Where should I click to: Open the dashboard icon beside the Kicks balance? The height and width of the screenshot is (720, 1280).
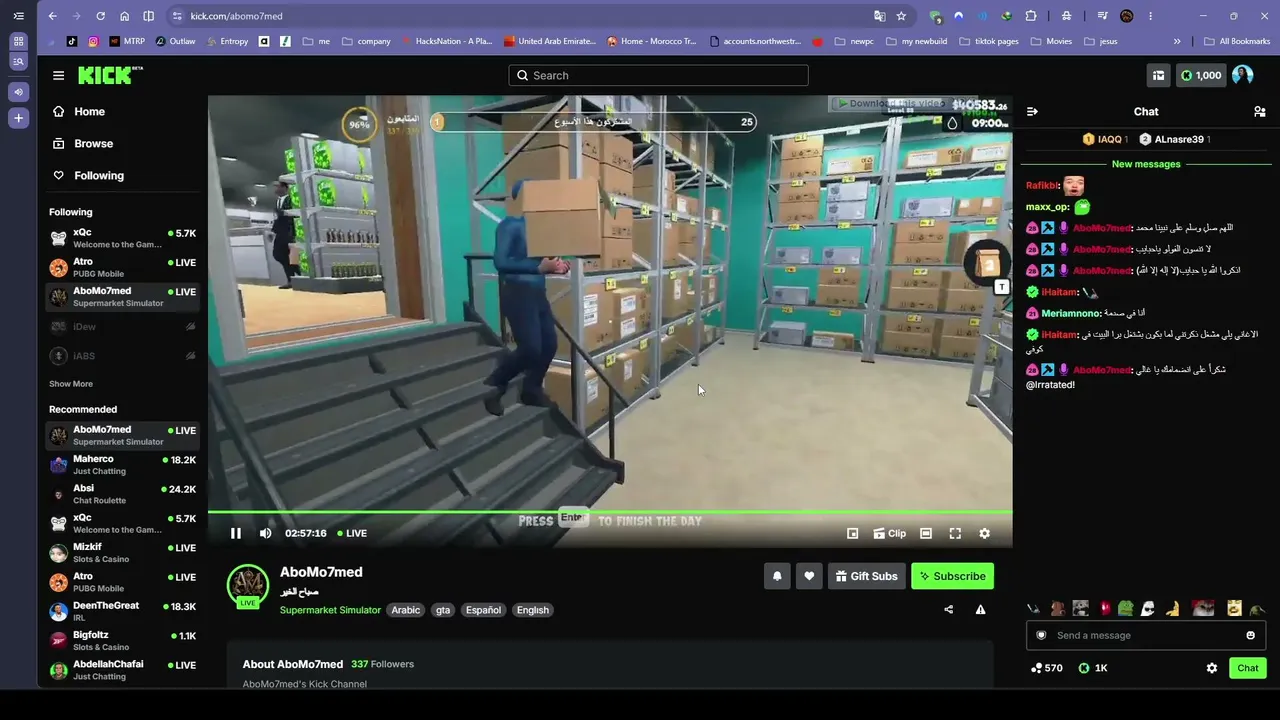[1158, 75]
